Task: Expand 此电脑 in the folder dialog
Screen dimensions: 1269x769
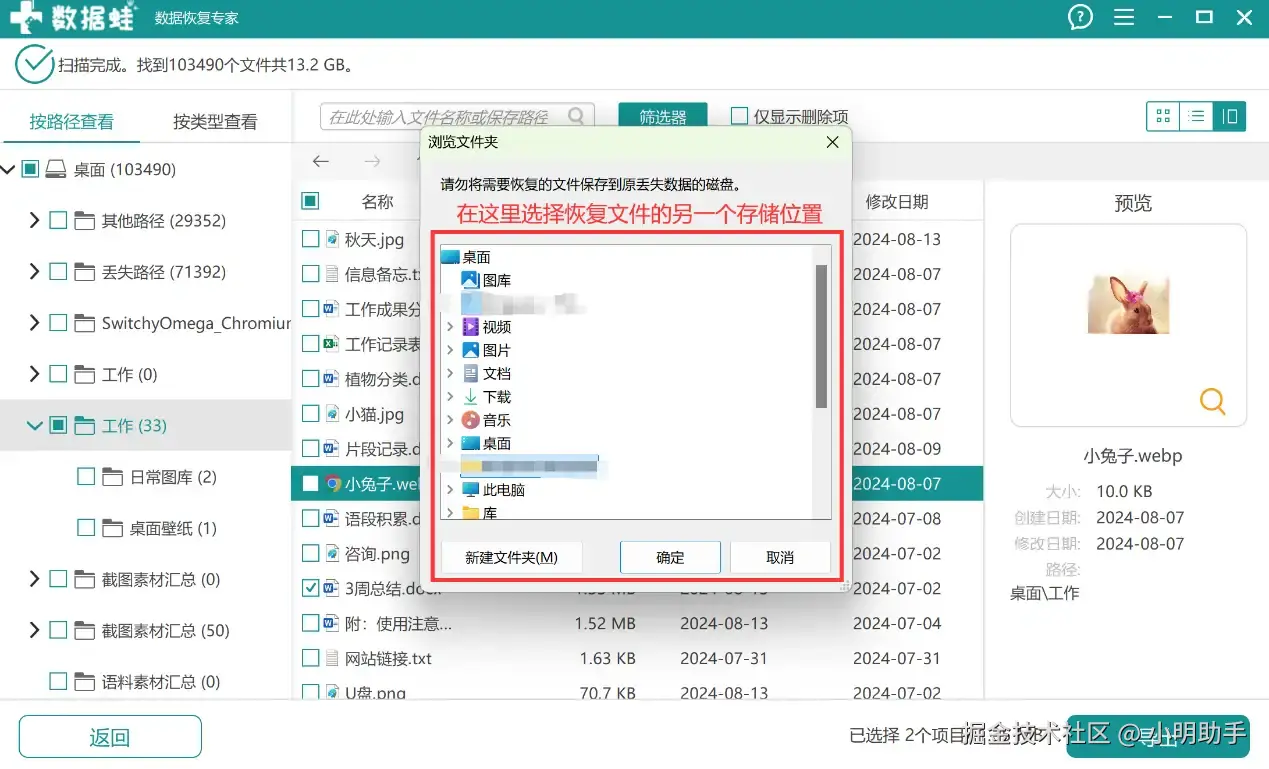Action: [x=450, y=490]
